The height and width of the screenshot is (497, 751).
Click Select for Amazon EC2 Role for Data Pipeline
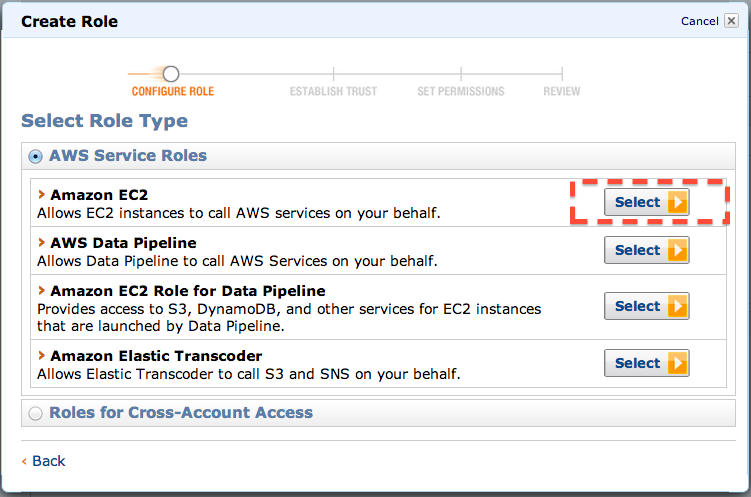click(x=646, y=306)
